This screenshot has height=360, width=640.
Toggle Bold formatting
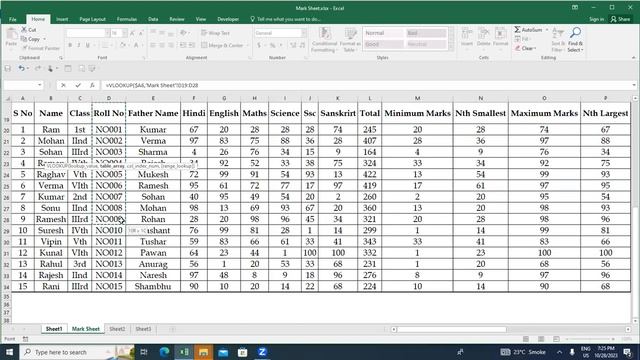click(70, 45)
